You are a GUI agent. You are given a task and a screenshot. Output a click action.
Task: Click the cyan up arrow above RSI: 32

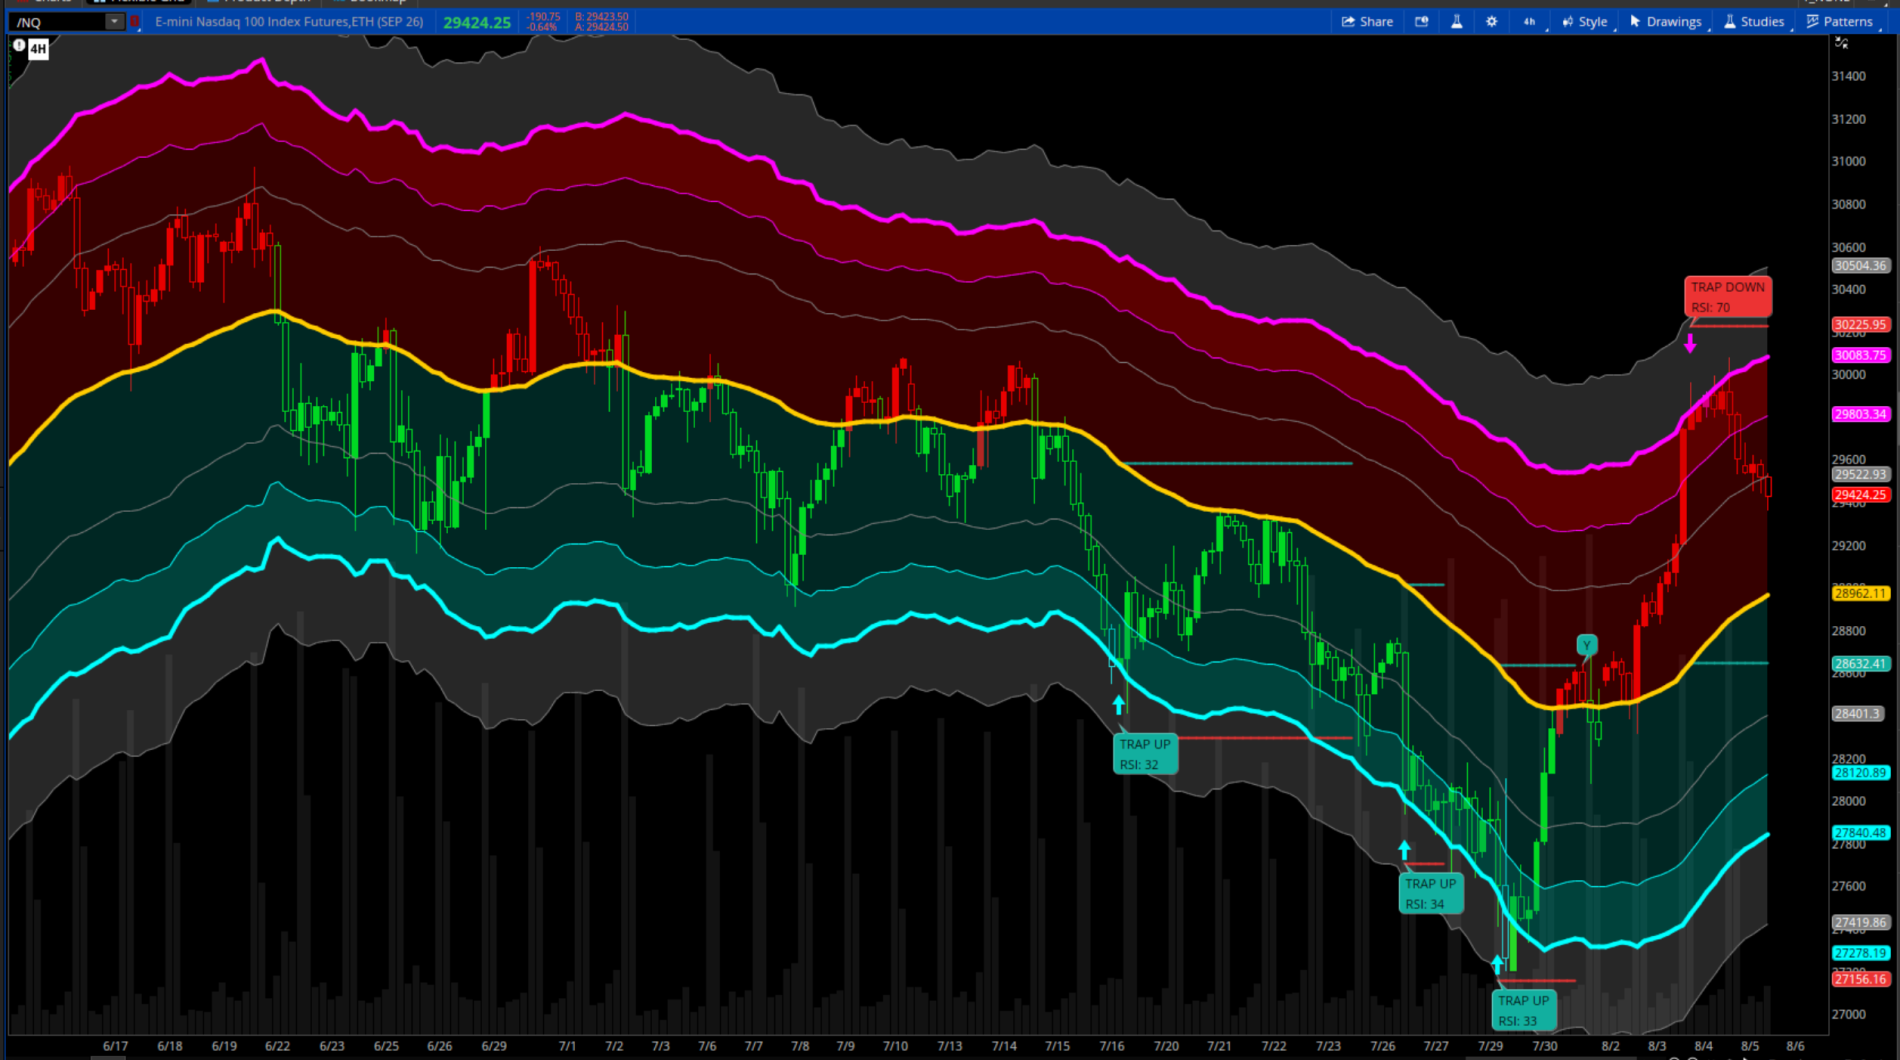[1119, 704]
